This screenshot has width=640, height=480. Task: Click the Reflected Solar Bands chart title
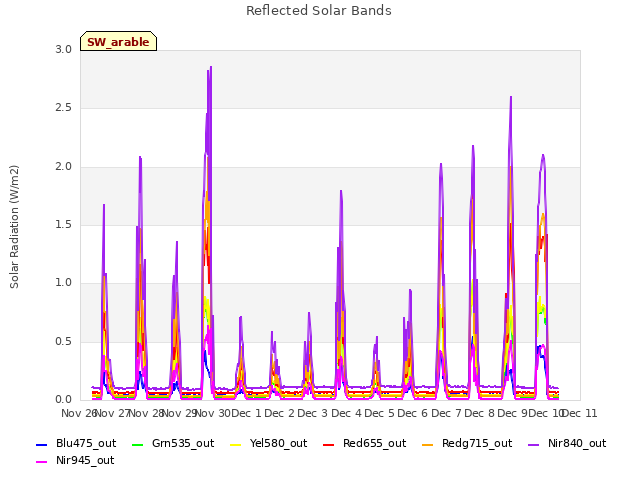(319, 11)
